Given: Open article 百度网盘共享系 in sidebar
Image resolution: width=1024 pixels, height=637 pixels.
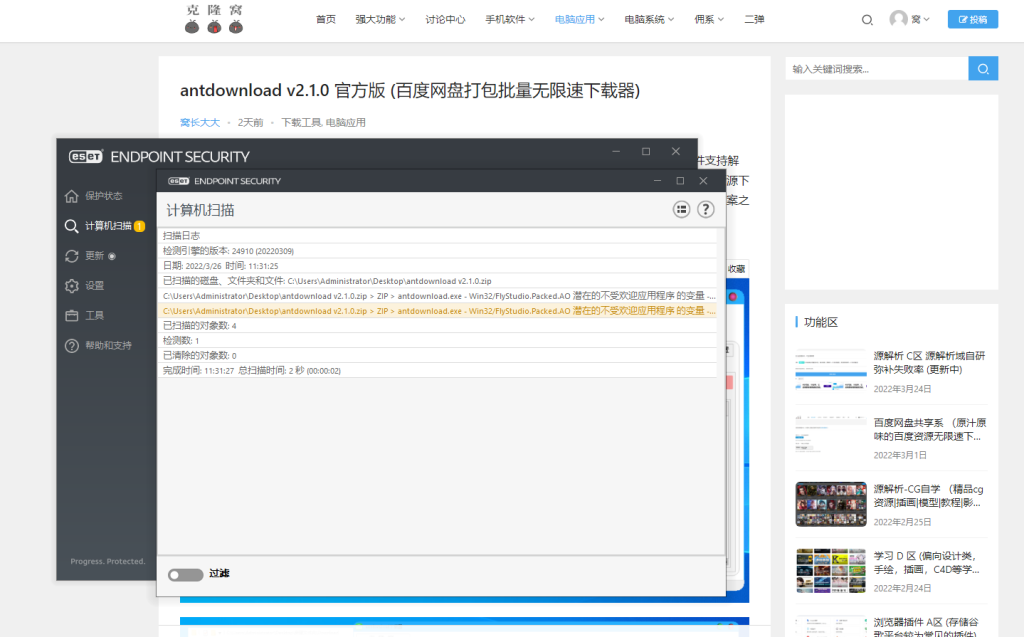Looking at the screenshot, I should [930, 429].
